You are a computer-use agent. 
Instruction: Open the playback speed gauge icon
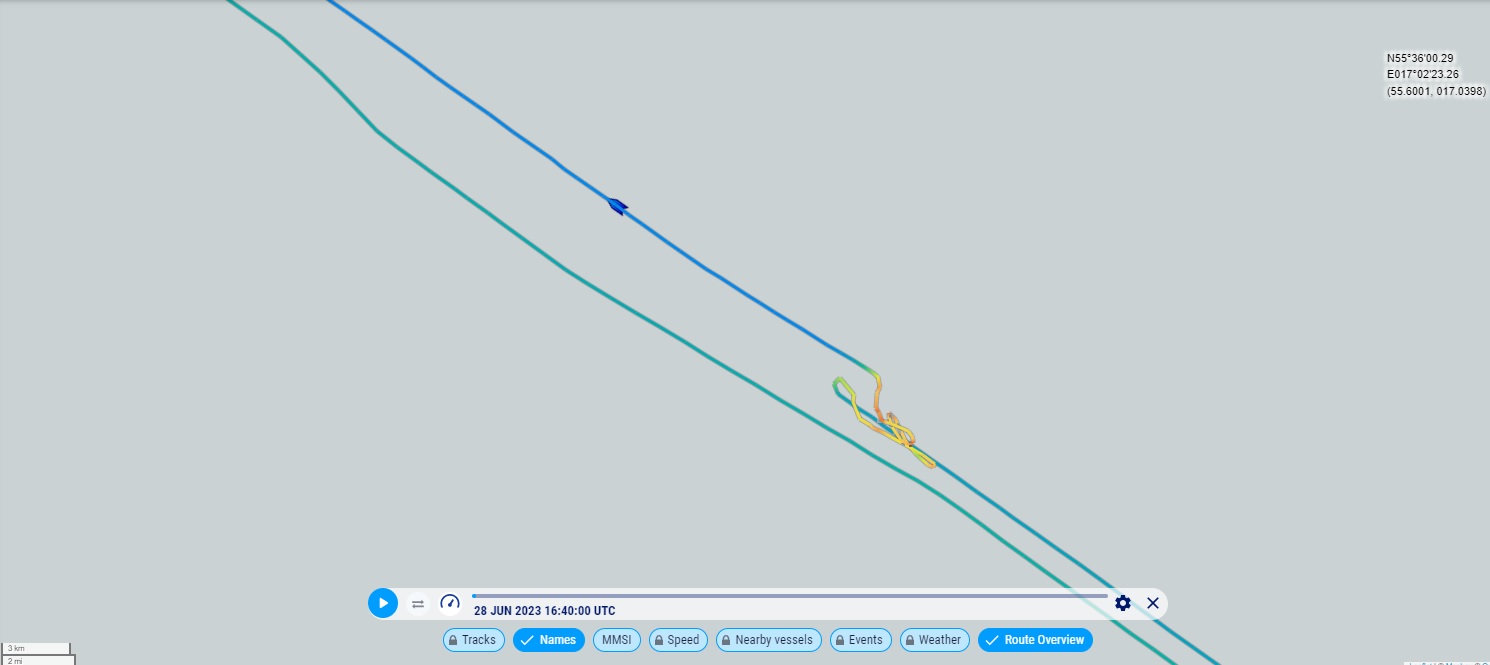pyautogui.click(x=450, y=603)
